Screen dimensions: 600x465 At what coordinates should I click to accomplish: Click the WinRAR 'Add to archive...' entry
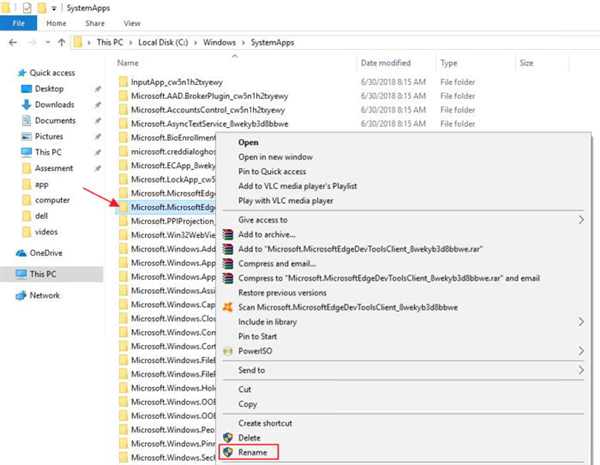[267, 235]
